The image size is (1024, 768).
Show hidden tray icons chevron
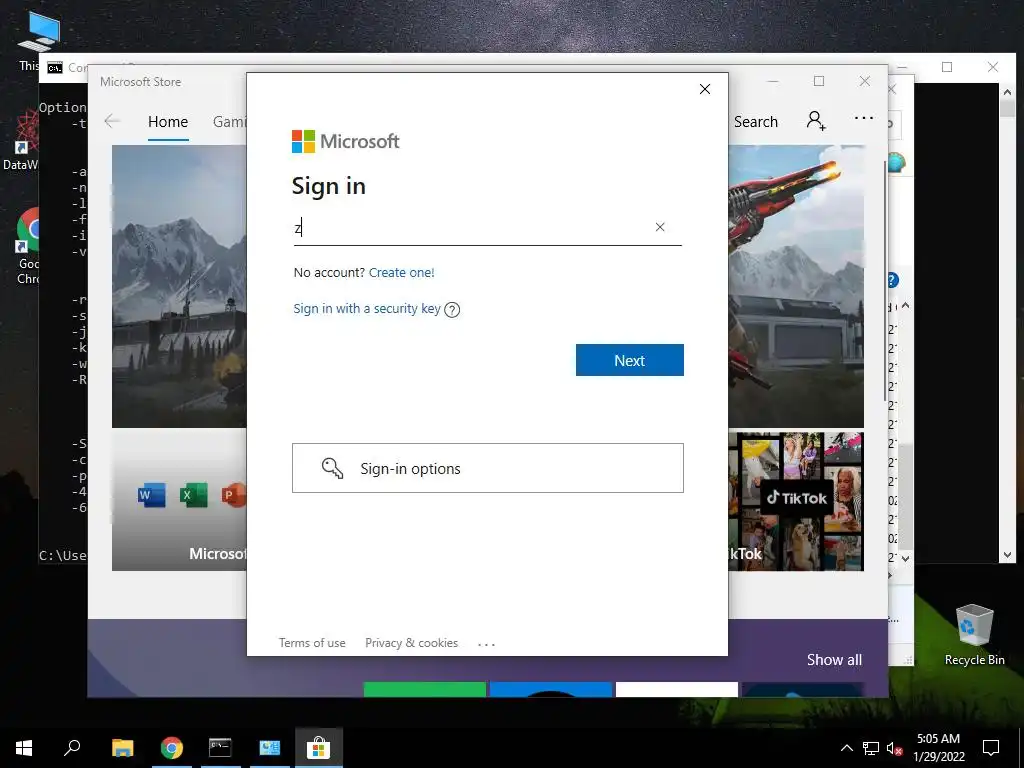(846, 748)
